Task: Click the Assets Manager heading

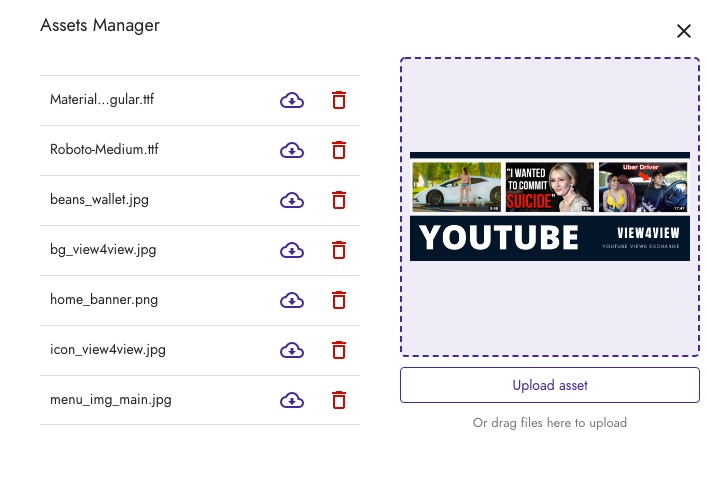Action: [x=100, y=26]
